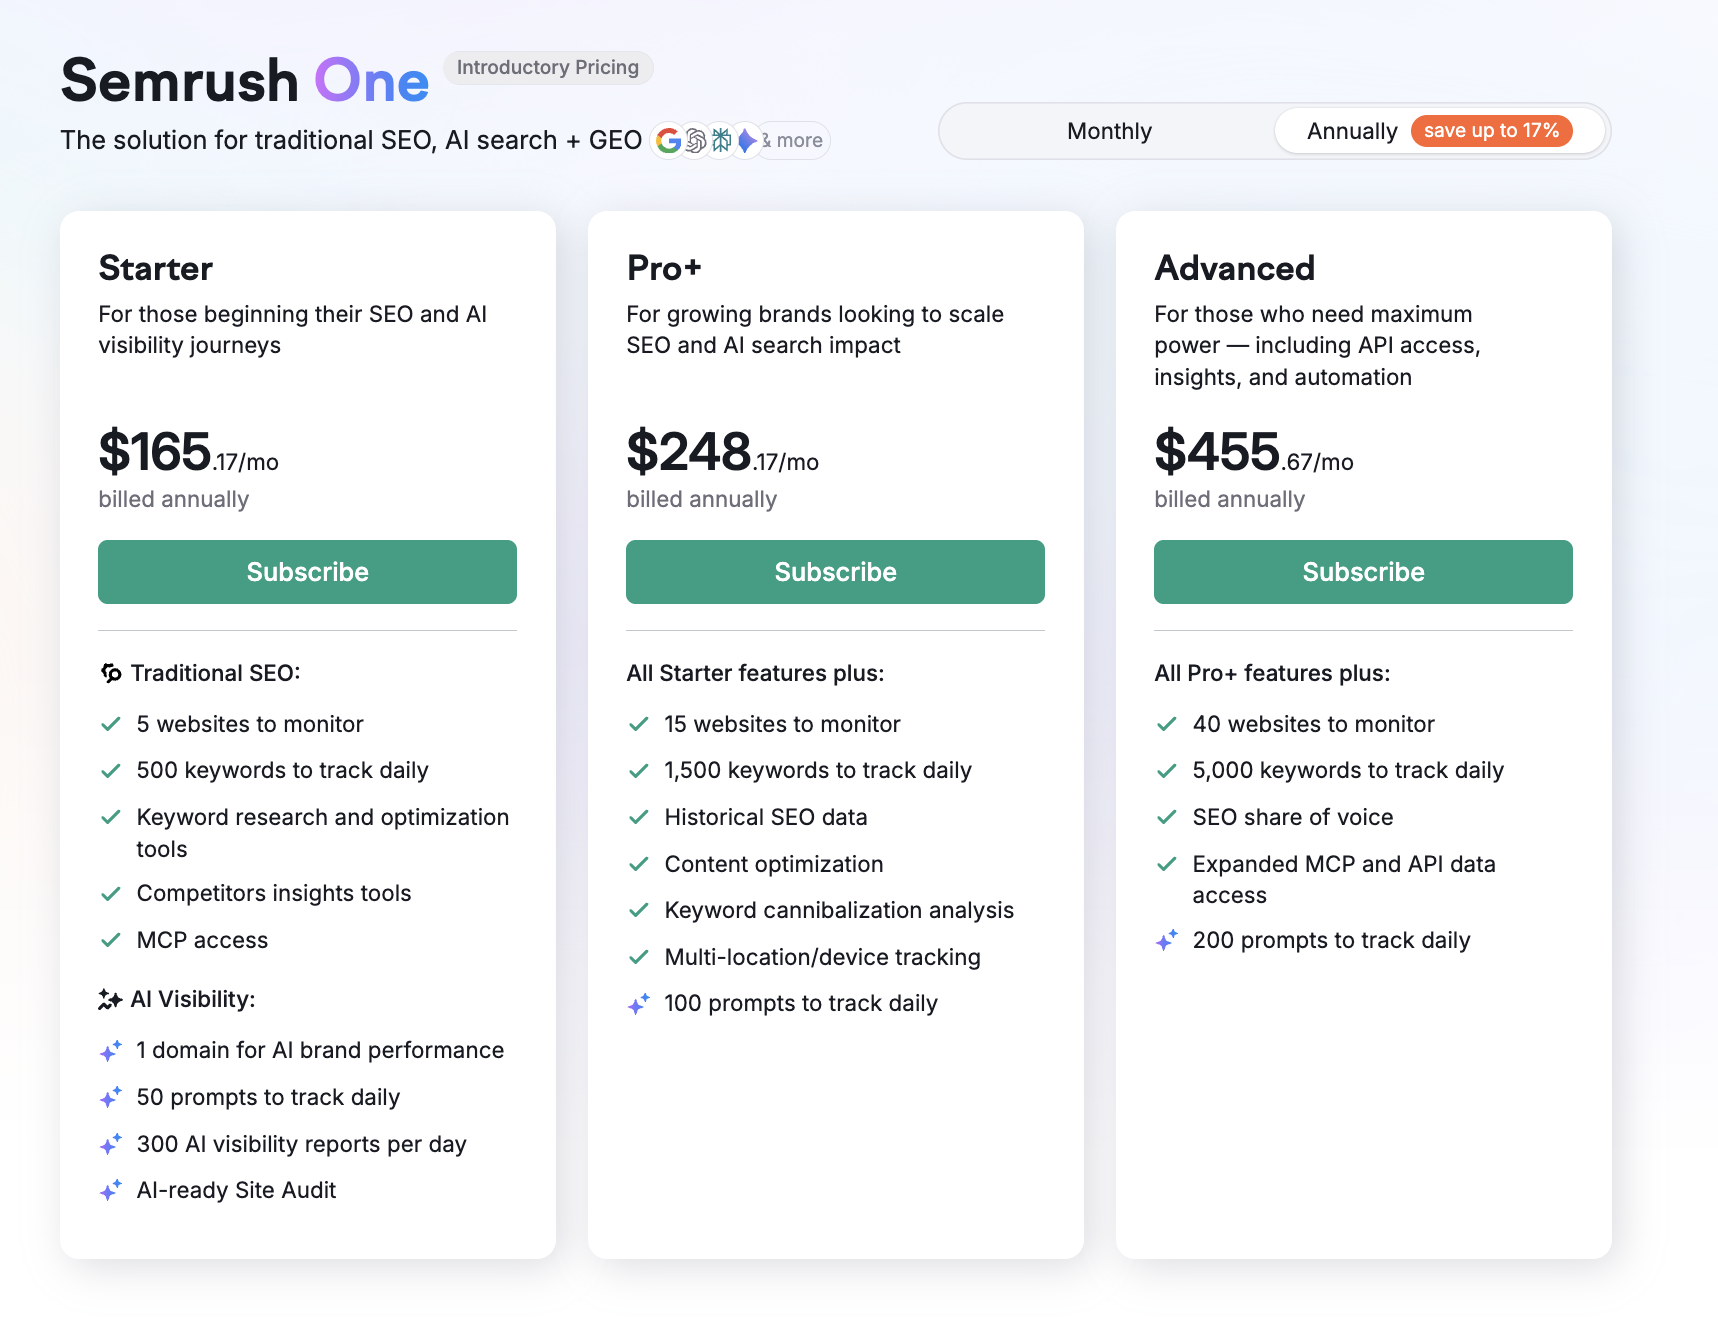1718x1326 pixels.
Task: Subscribe to the Advanced plan
Action: [x=1362, y=572]
